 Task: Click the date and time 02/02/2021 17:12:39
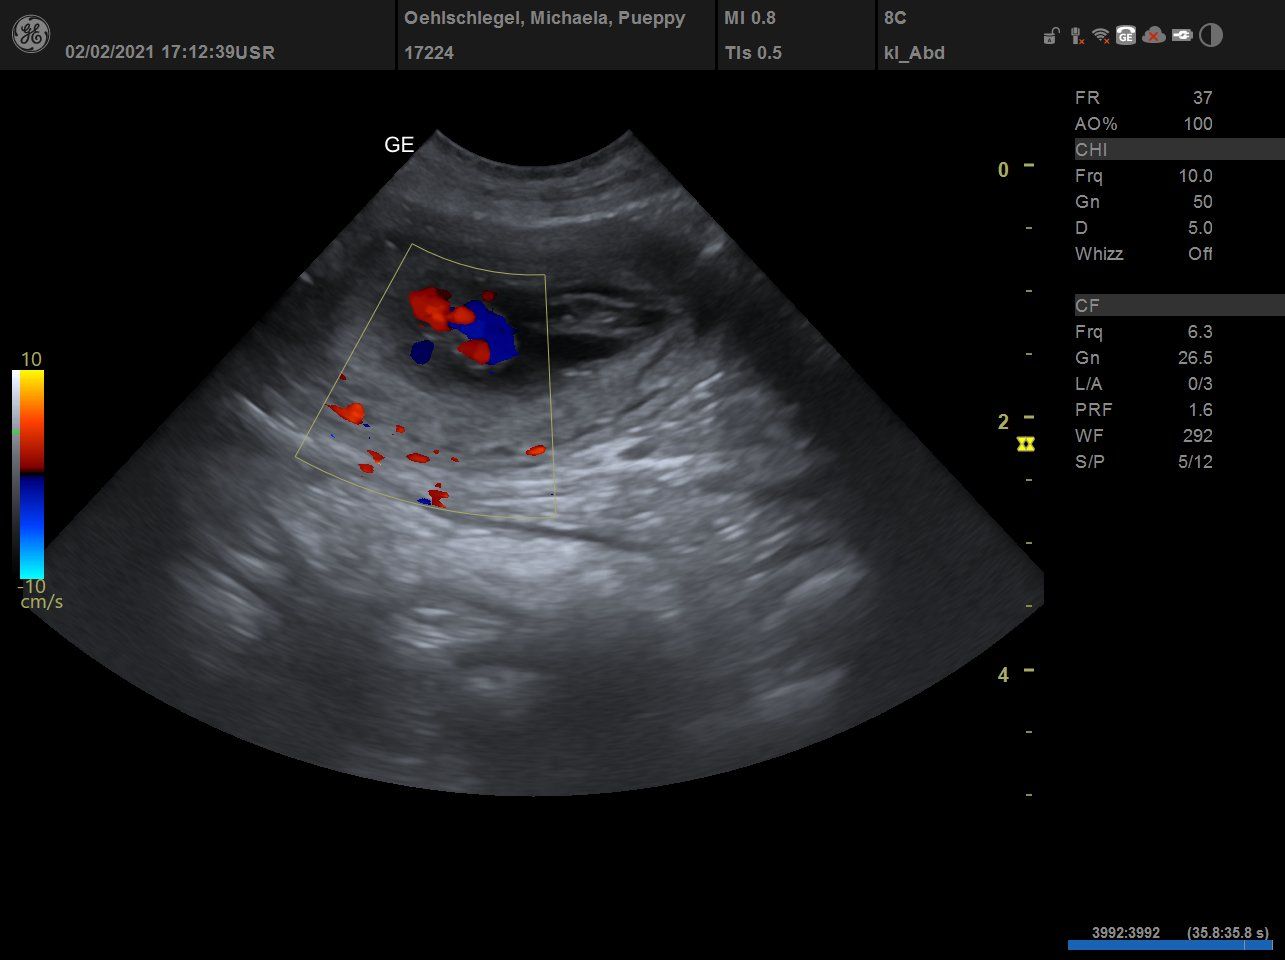[150, 52]
